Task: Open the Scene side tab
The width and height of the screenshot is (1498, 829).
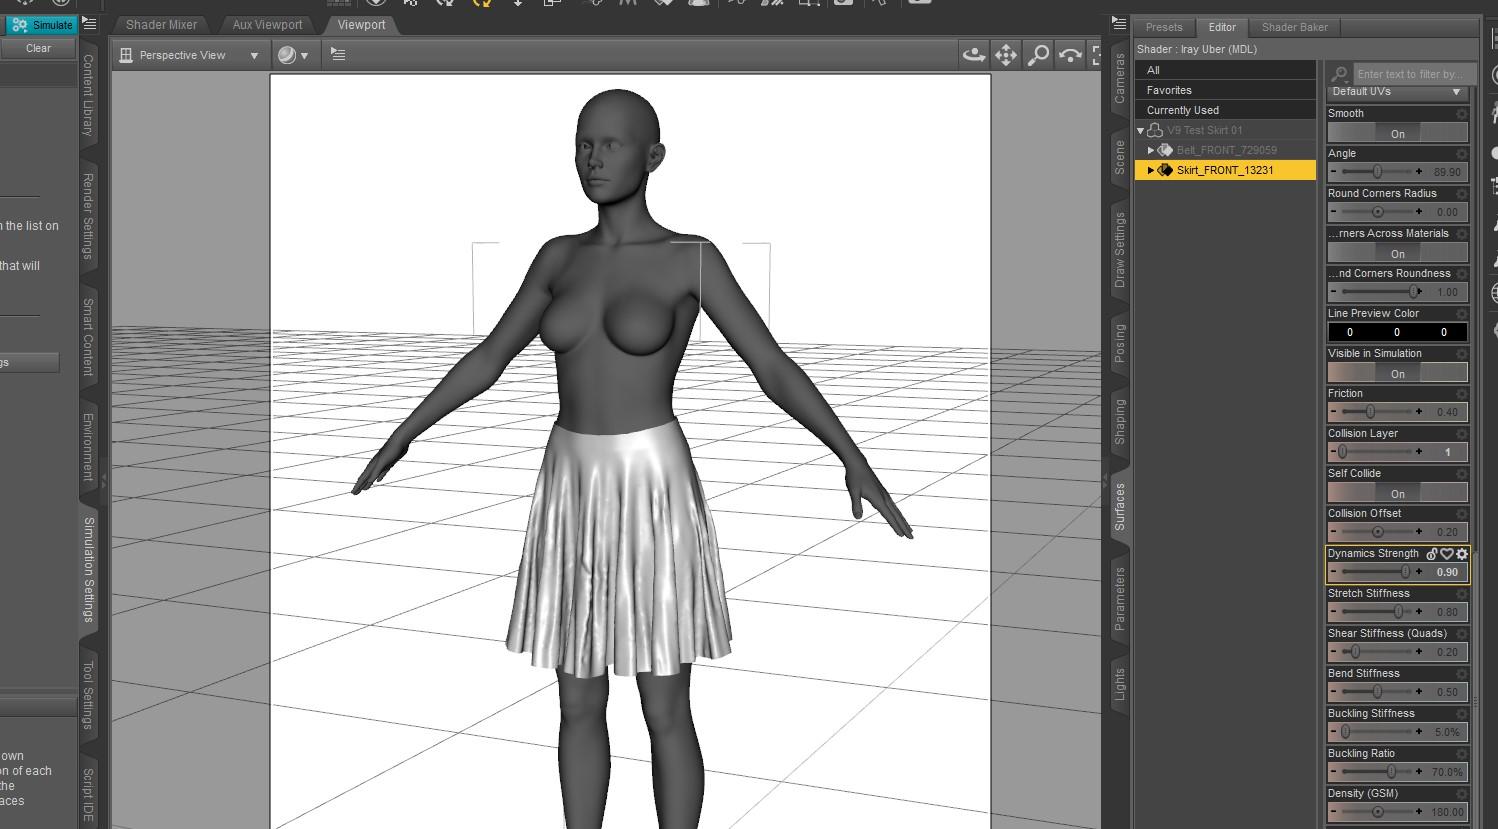Action: [1120, 157]
